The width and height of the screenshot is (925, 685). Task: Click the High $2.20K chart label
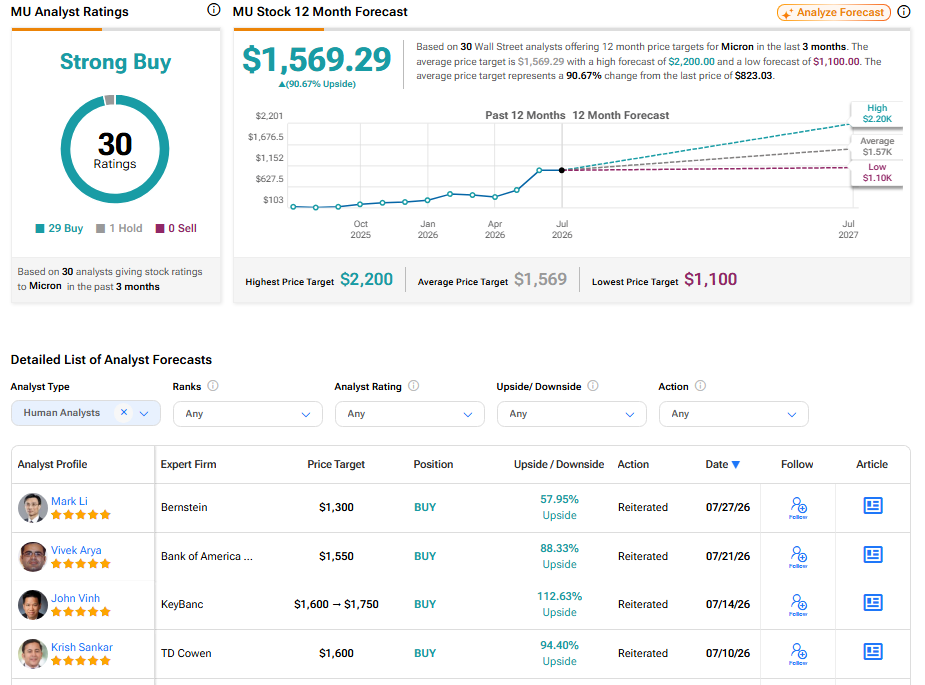point(877,113)
